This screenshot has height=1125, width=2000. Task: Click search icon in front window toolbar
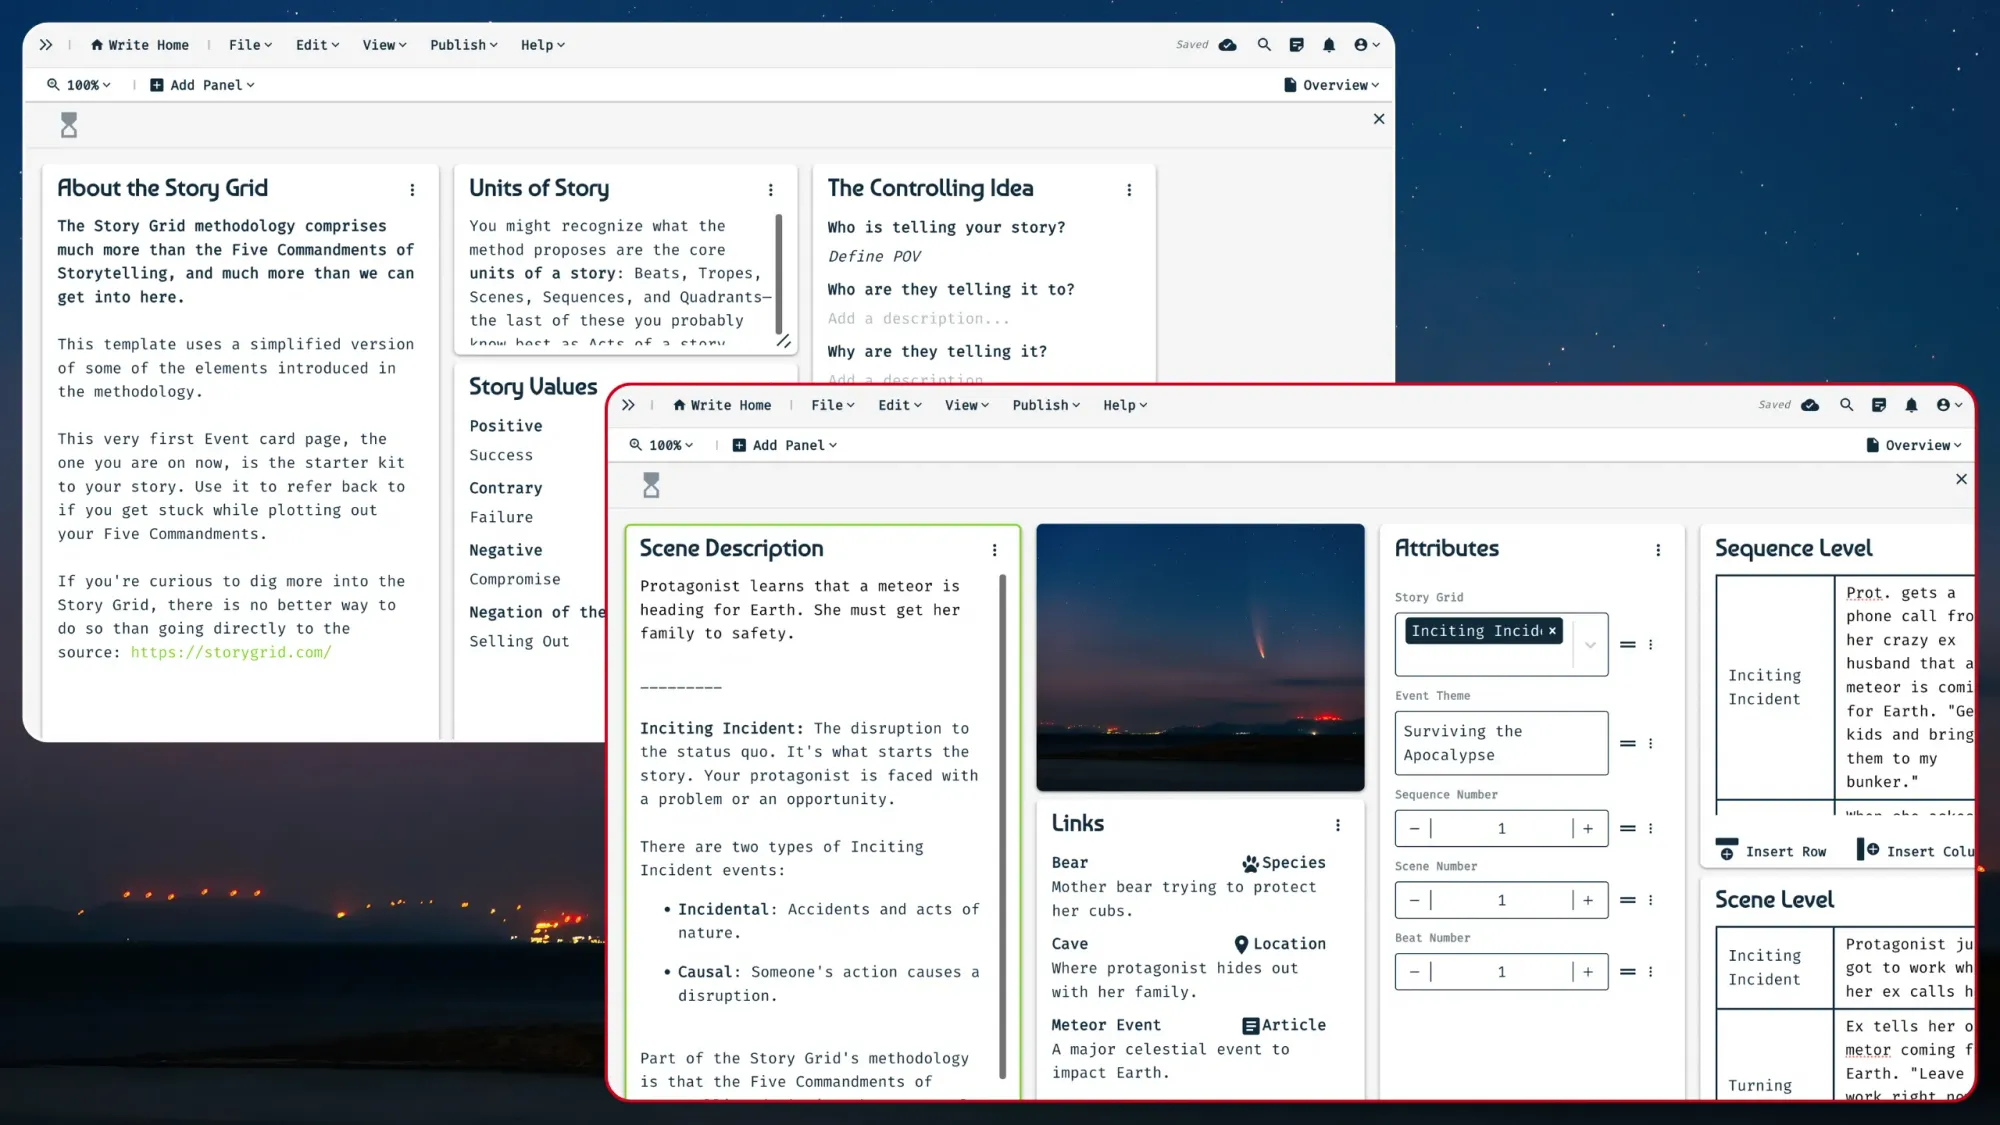(1846, 405)
